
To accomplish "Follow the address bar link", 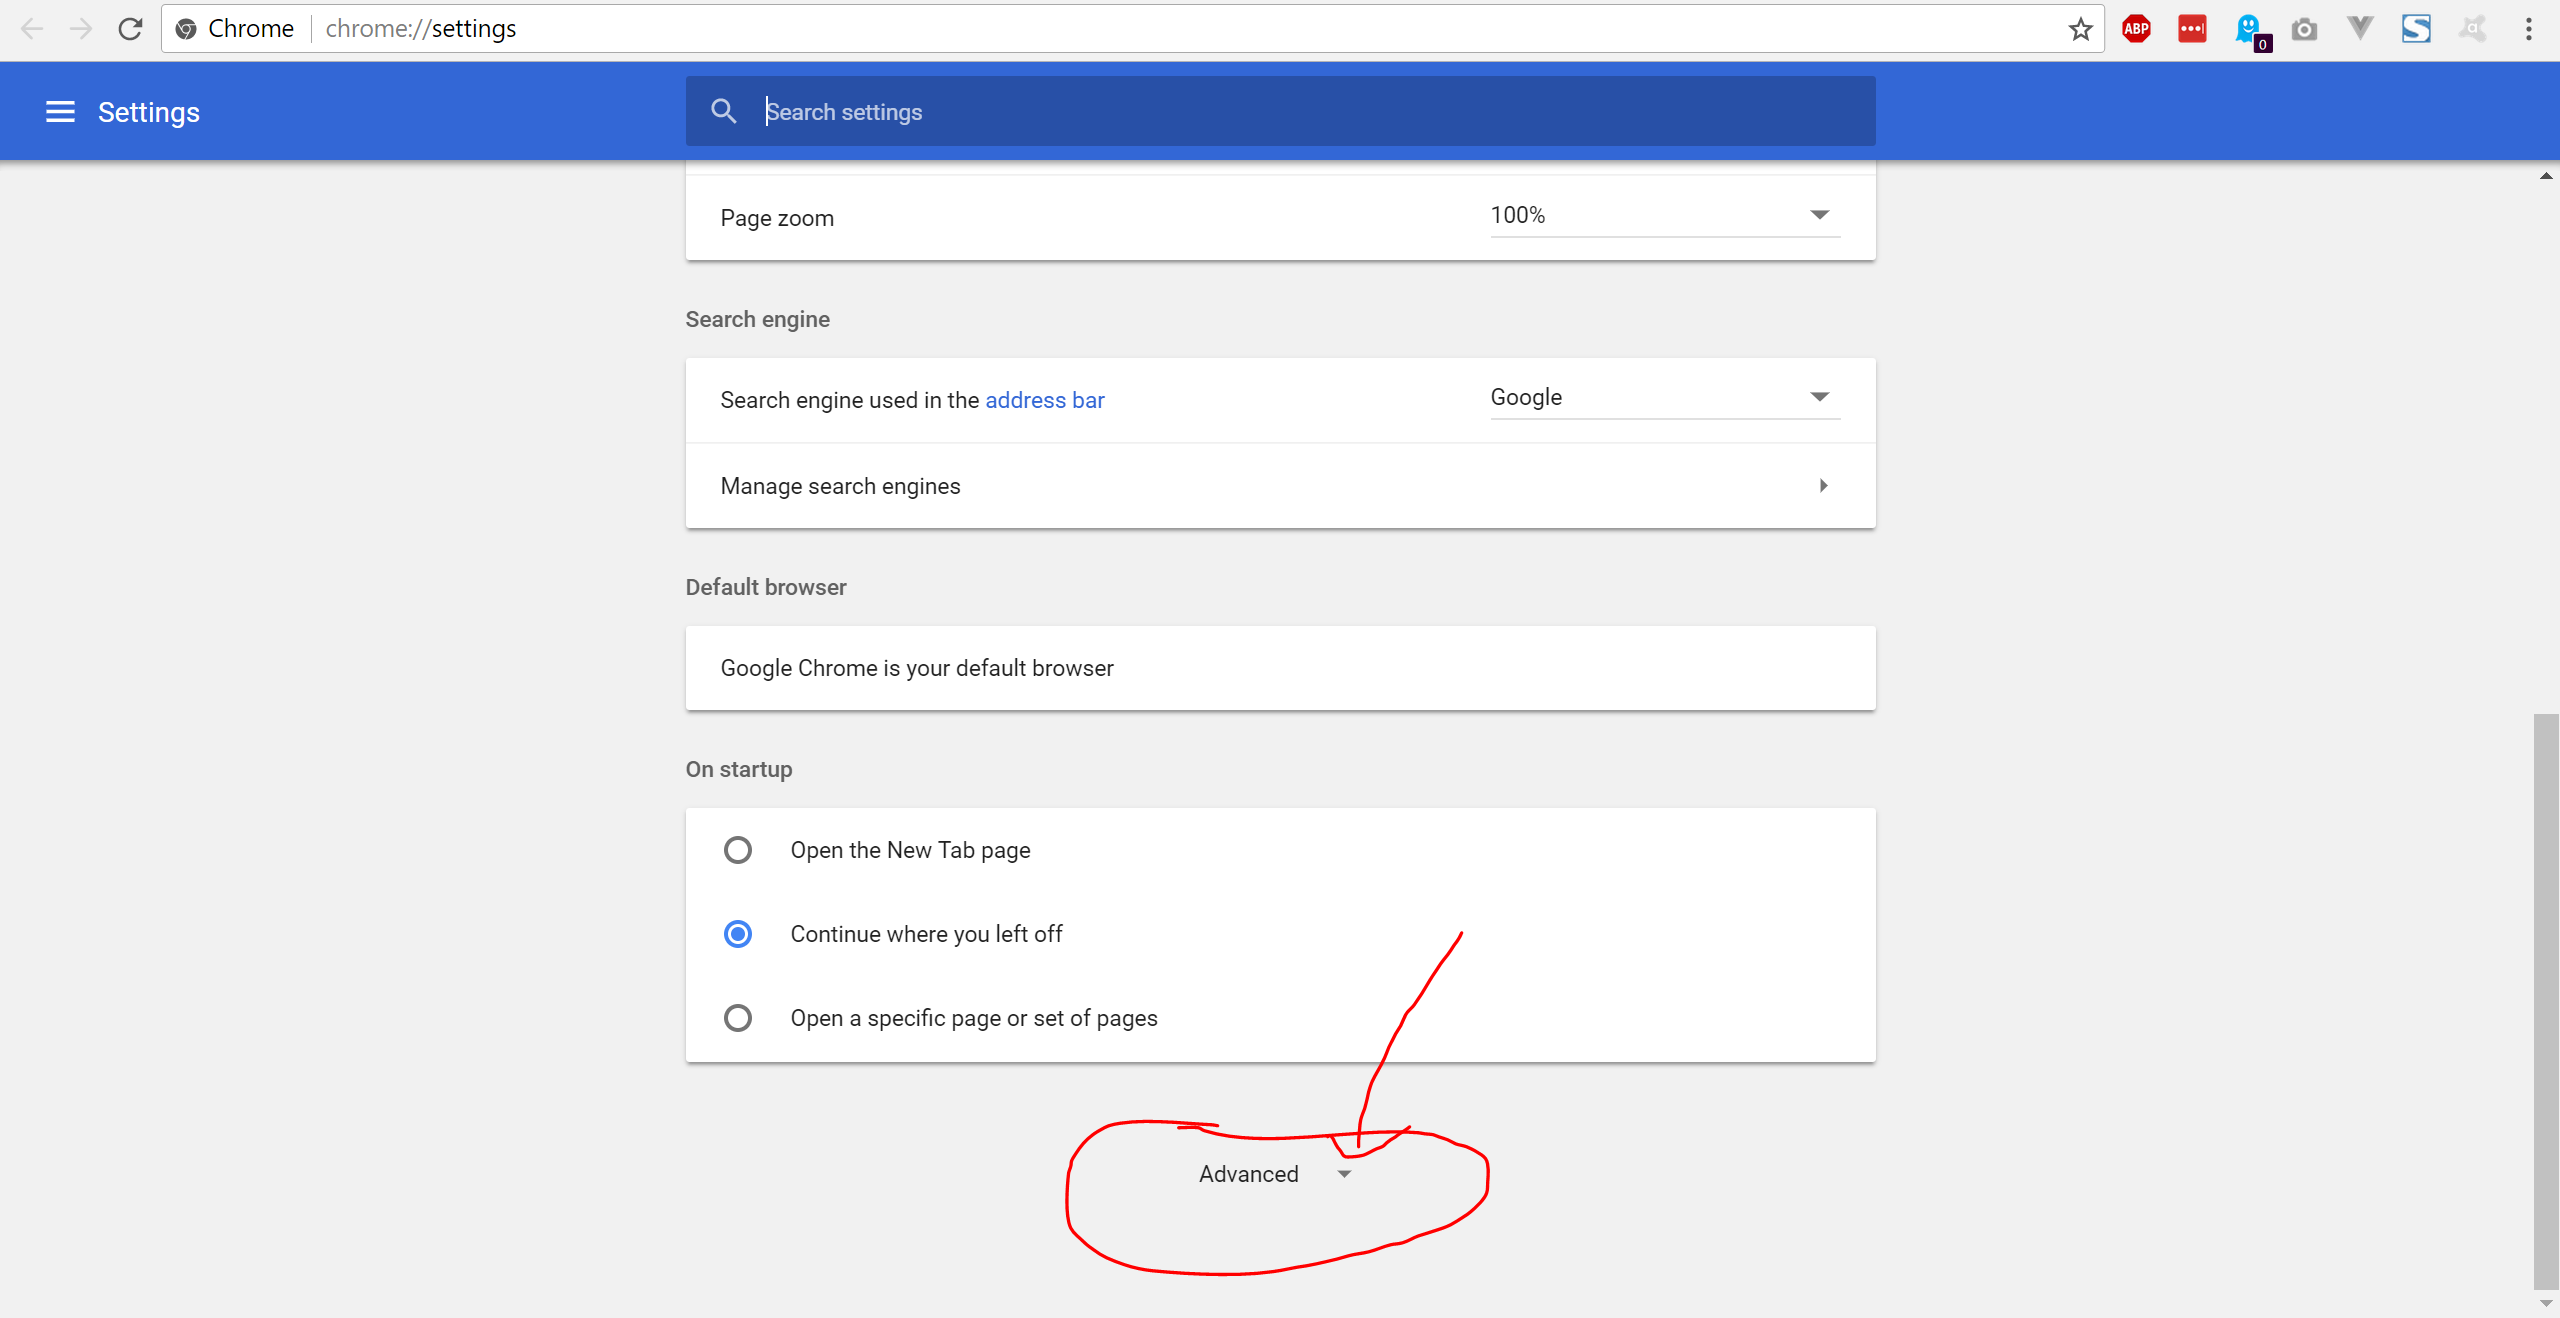I will [1045, 400].
